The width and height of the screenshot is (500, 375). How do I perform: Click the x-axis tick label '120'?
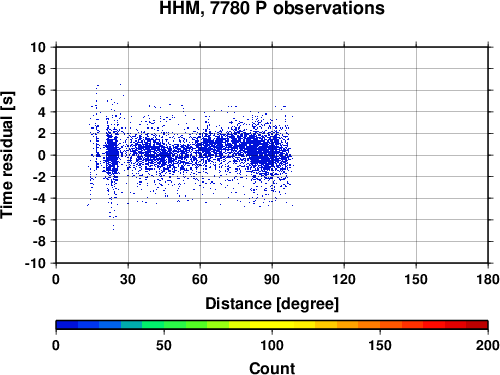point(344,279)
